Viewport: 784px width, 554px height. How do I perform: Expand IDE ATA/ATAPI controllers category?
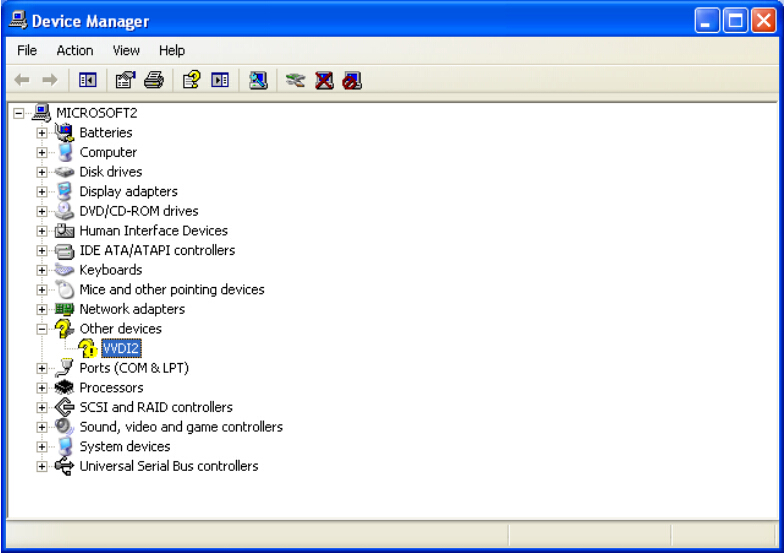point(42,250)
